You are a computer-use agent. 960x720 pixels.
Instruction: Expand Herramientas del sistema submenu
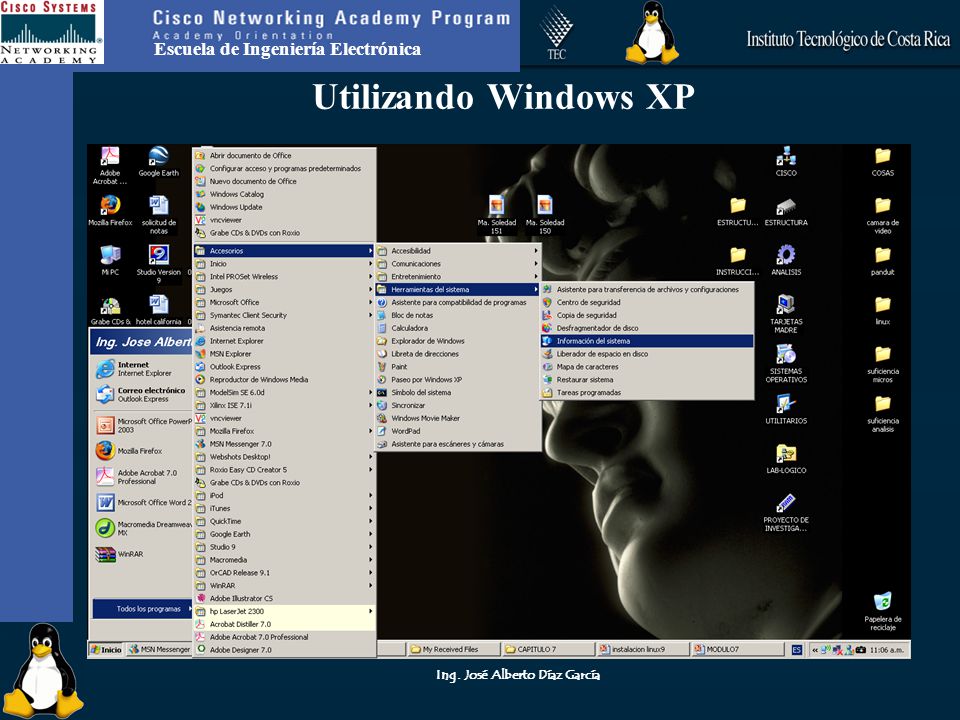pyautogui.click(x=458, y=289)
